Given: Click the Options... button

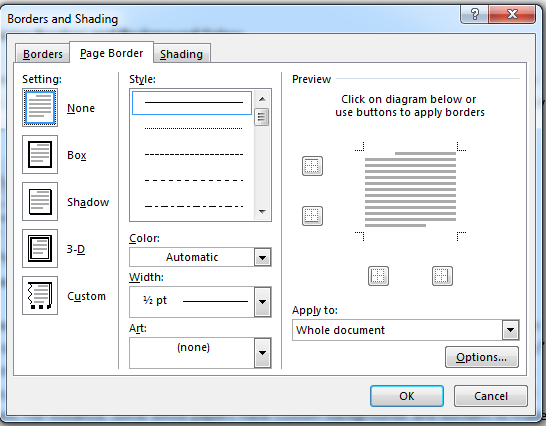Looking at the screenshot, I should (x=482, y=357).
